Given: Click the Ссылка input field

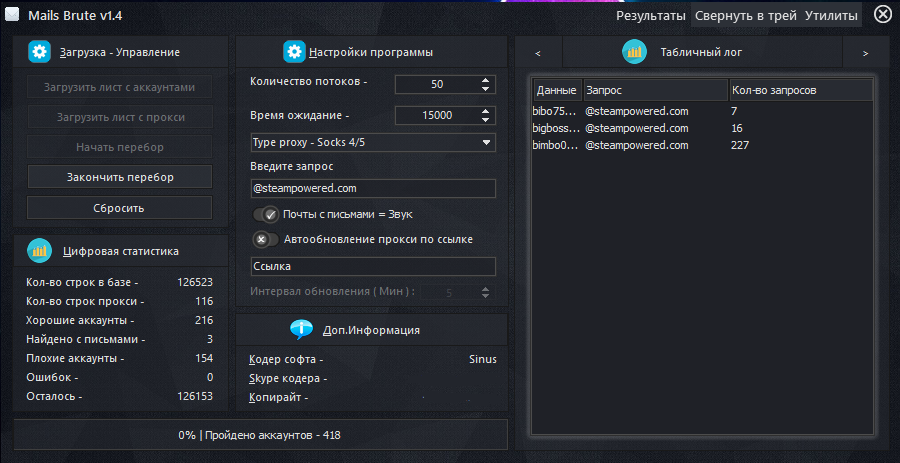Looking at the screenshot, I should 373,266.
